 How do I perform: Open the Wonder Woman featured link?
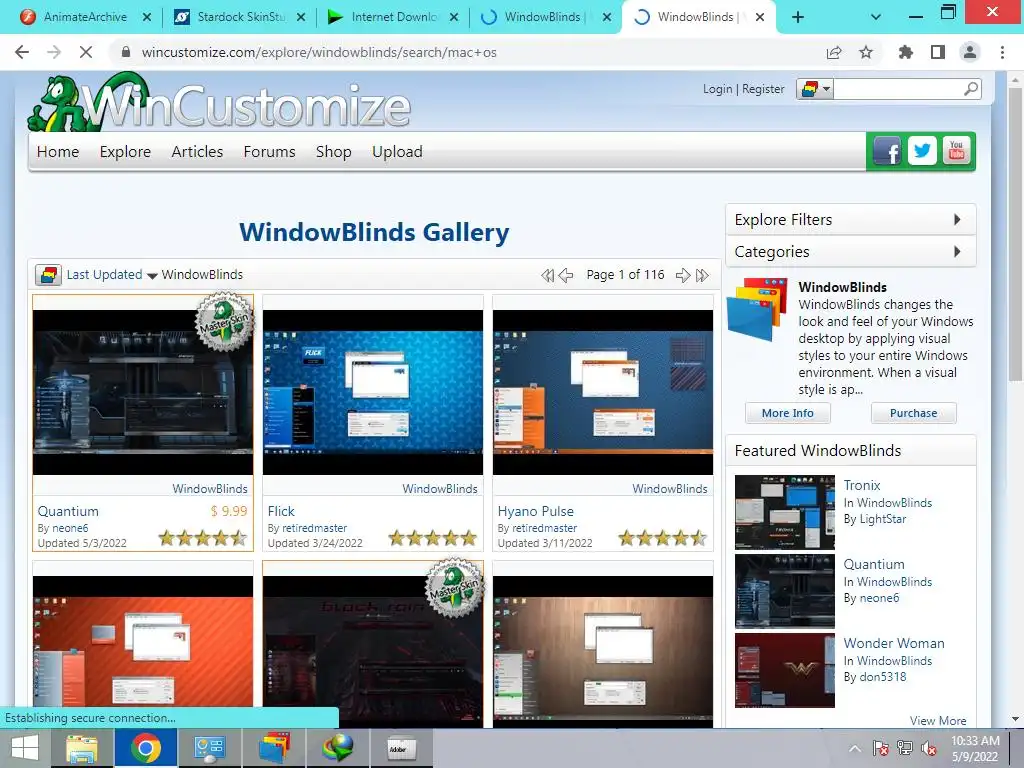pos(894,643)
